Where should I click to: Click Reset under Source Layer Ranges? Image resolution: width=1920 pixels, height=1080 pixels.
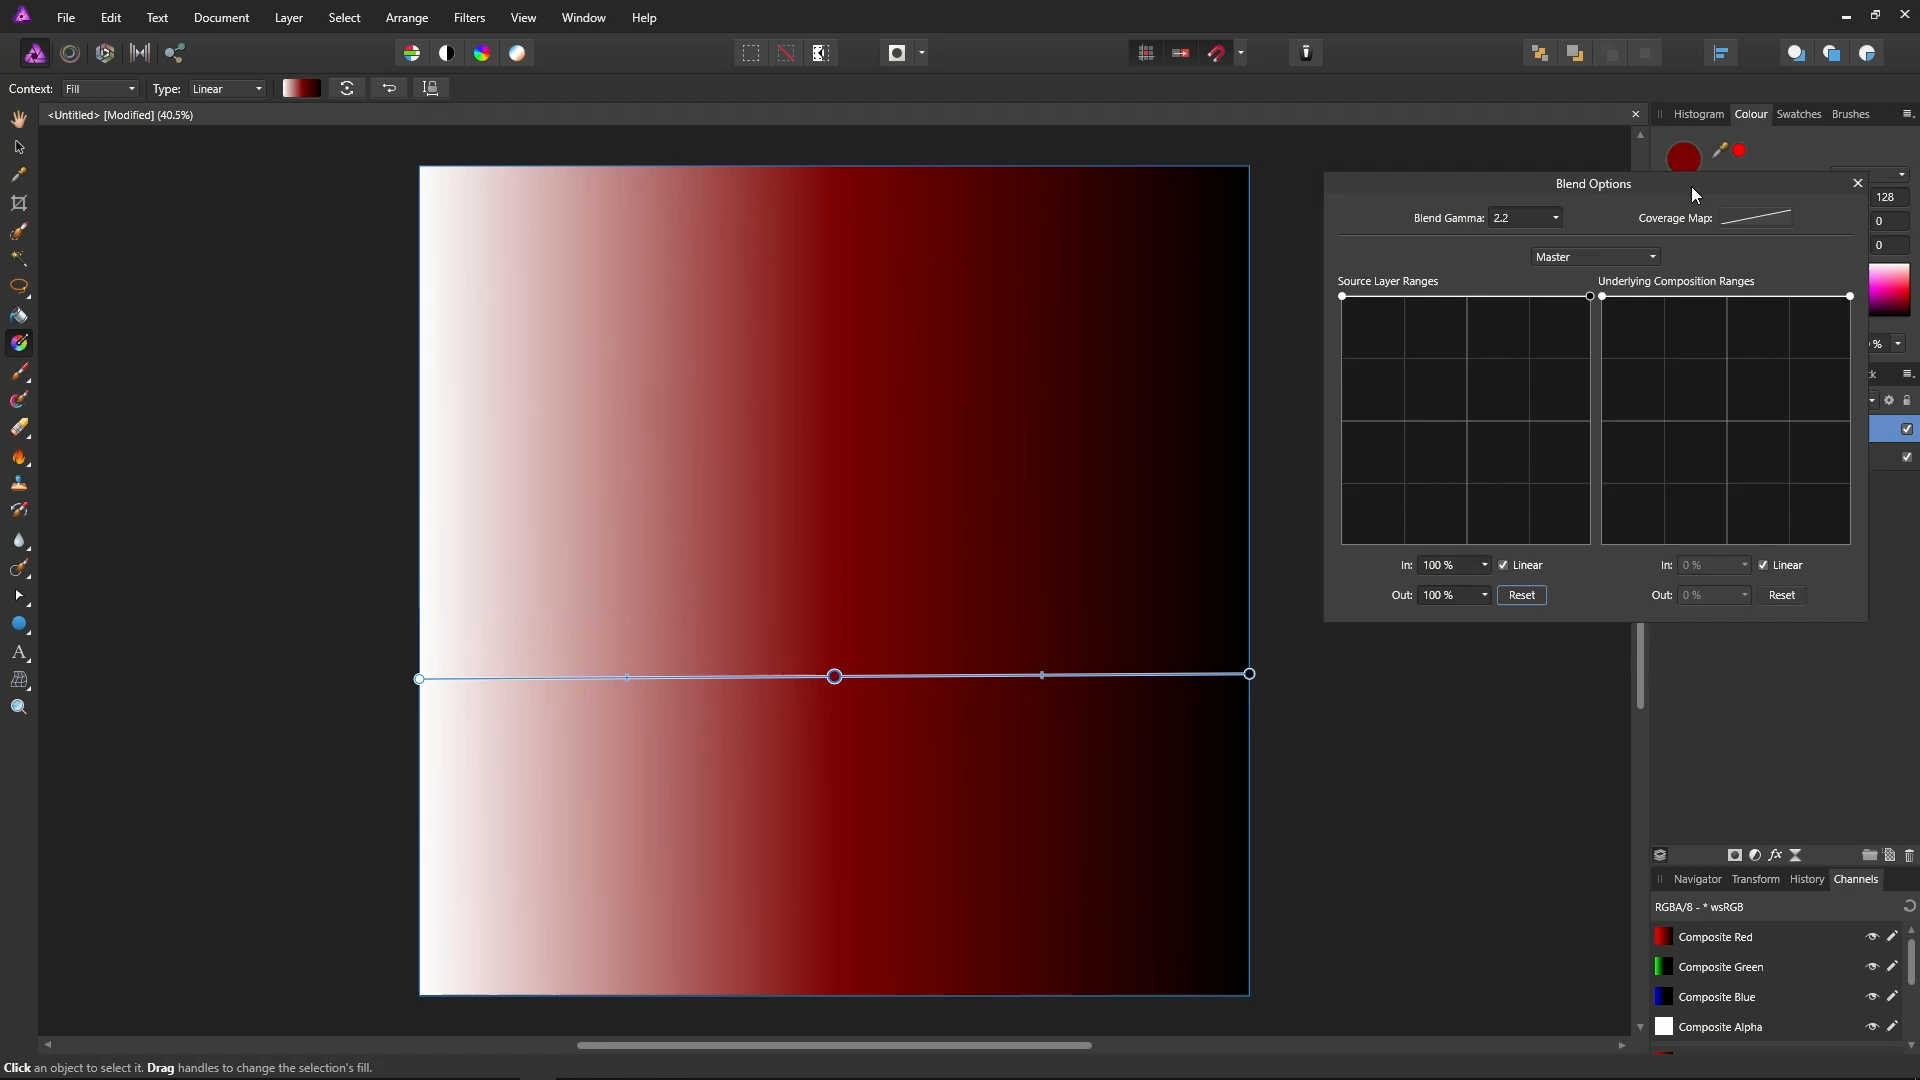click(x=1521, y=595)
